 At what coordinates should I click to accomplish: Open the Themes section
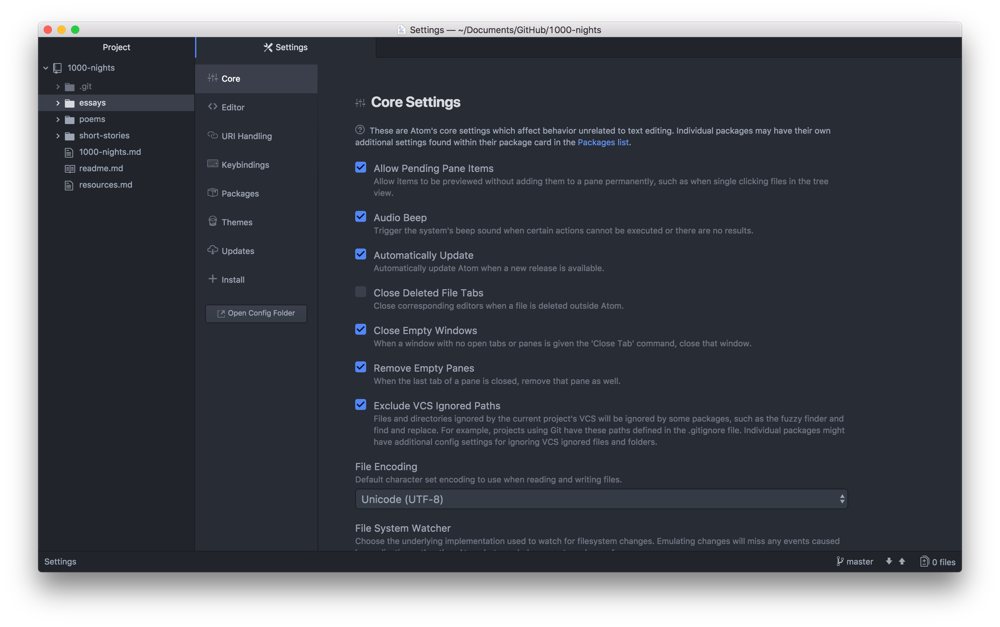[256, 222]
